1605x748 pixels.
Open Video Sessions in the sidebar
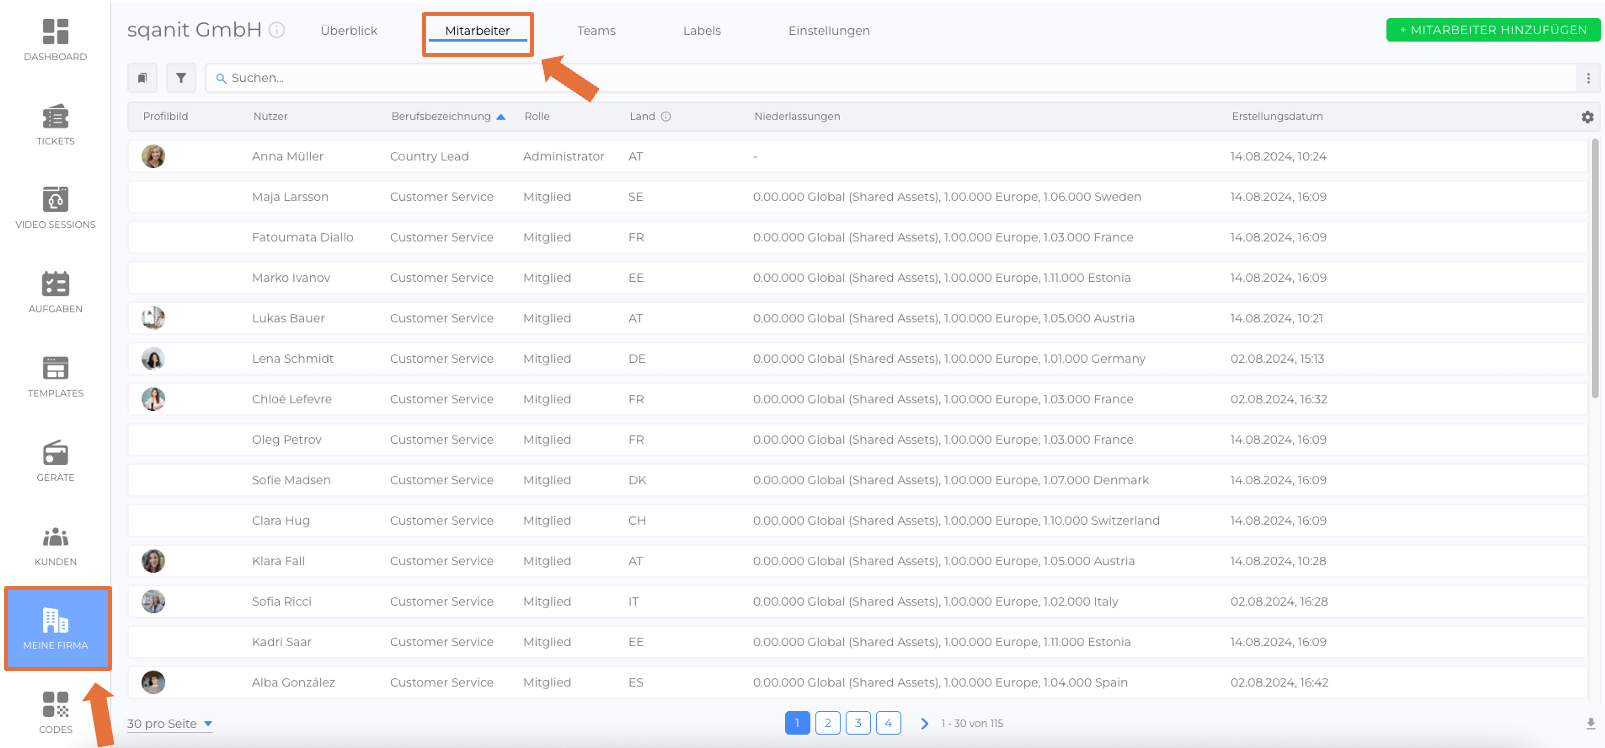55,208
